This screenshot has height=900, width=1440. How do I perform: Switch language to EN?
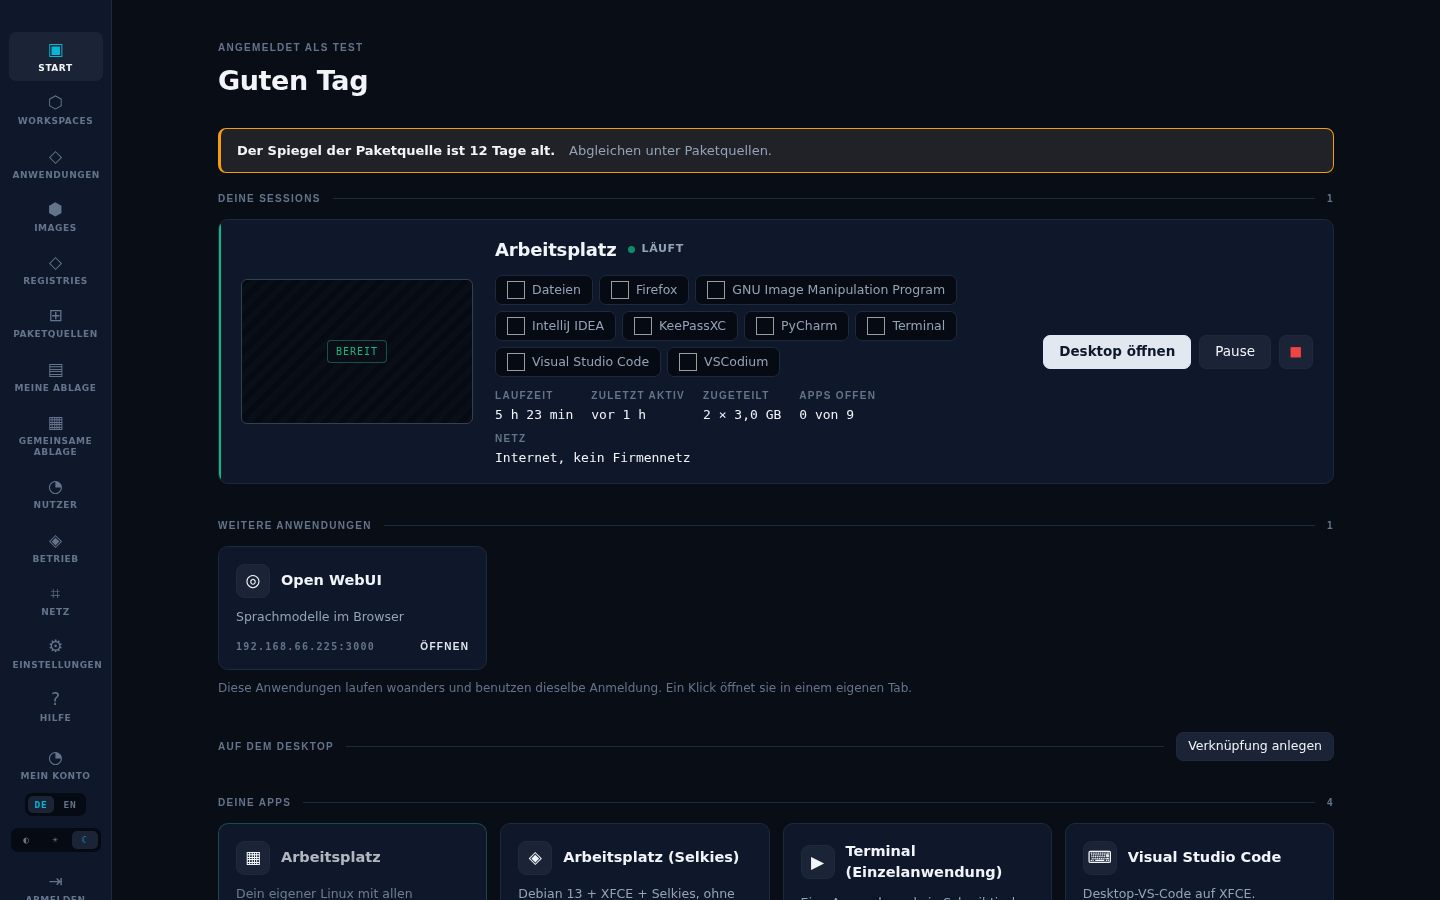[x=70, y=805]
